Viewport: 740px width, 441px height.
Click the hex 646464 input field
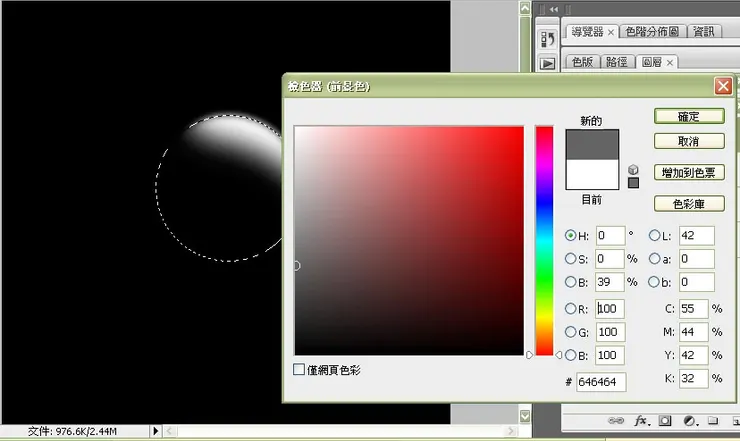[601, 382]
